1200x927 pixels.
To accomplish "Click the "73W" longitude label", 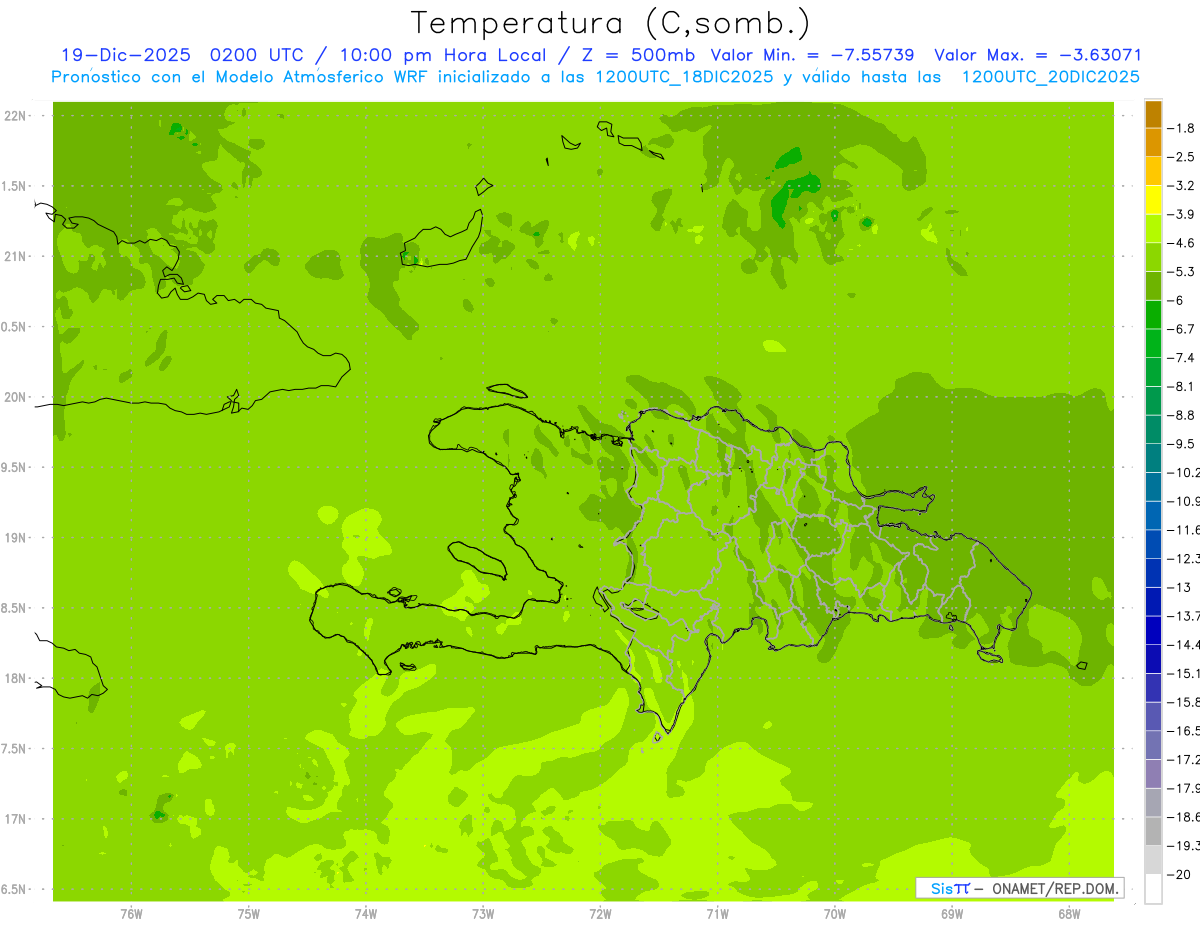I will tap(483, 914).
